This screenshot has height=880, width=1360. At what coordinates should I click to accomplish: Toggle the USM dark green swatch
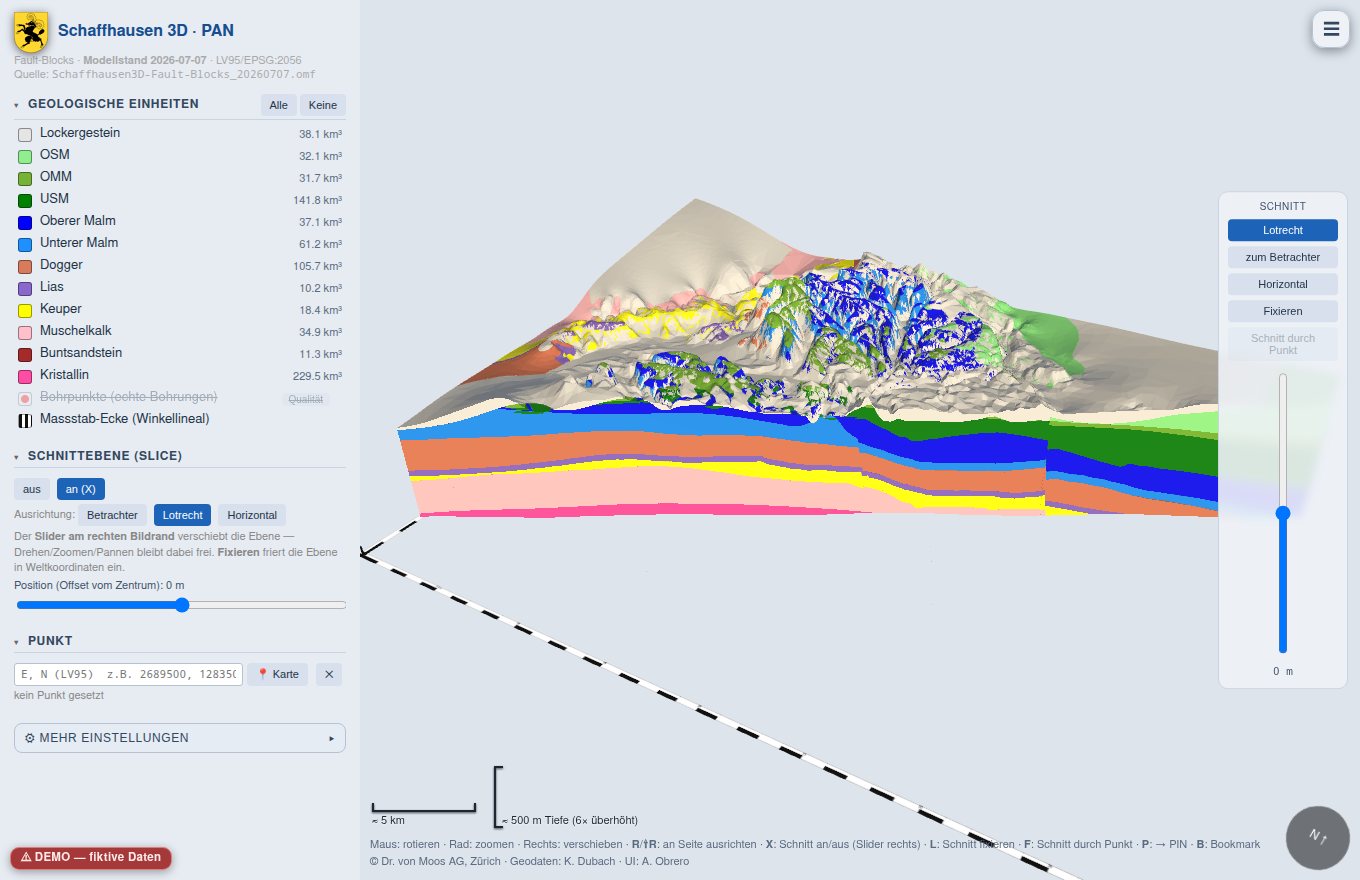[25, 200]
